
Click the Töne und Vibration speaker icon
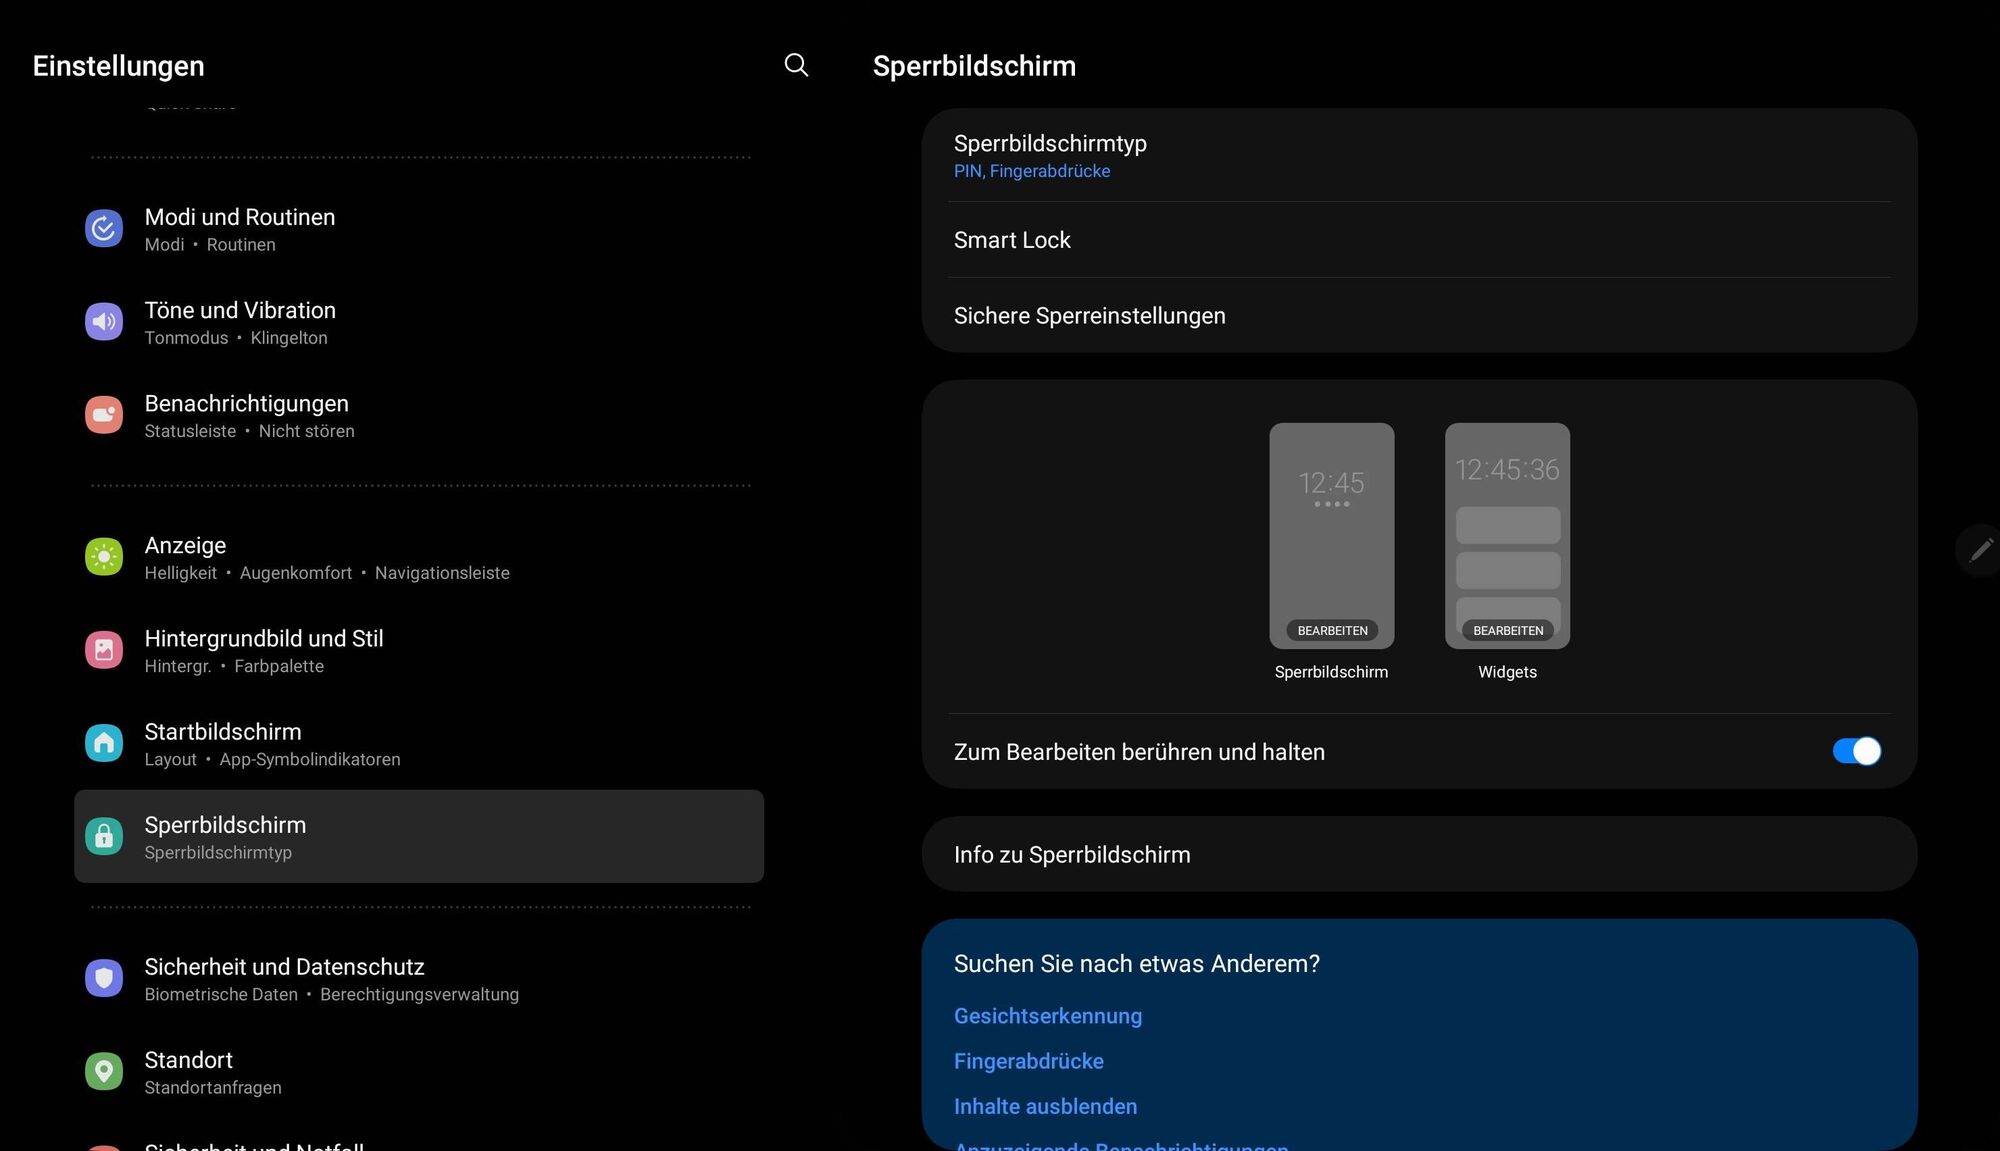[x=104, y=322]
